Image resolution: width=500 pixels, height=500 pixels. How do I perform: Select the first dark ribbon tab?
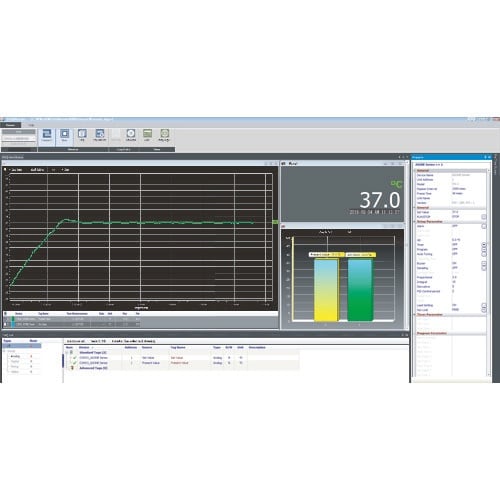pyautogui.click(x=10, y=125)
